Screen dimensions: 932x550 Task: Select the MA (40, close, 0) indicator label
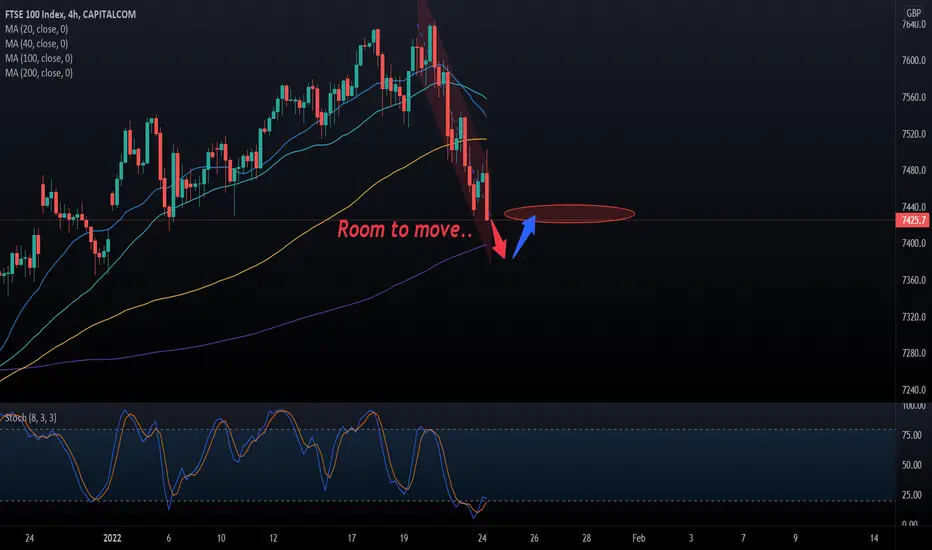(x=36, y=43)
